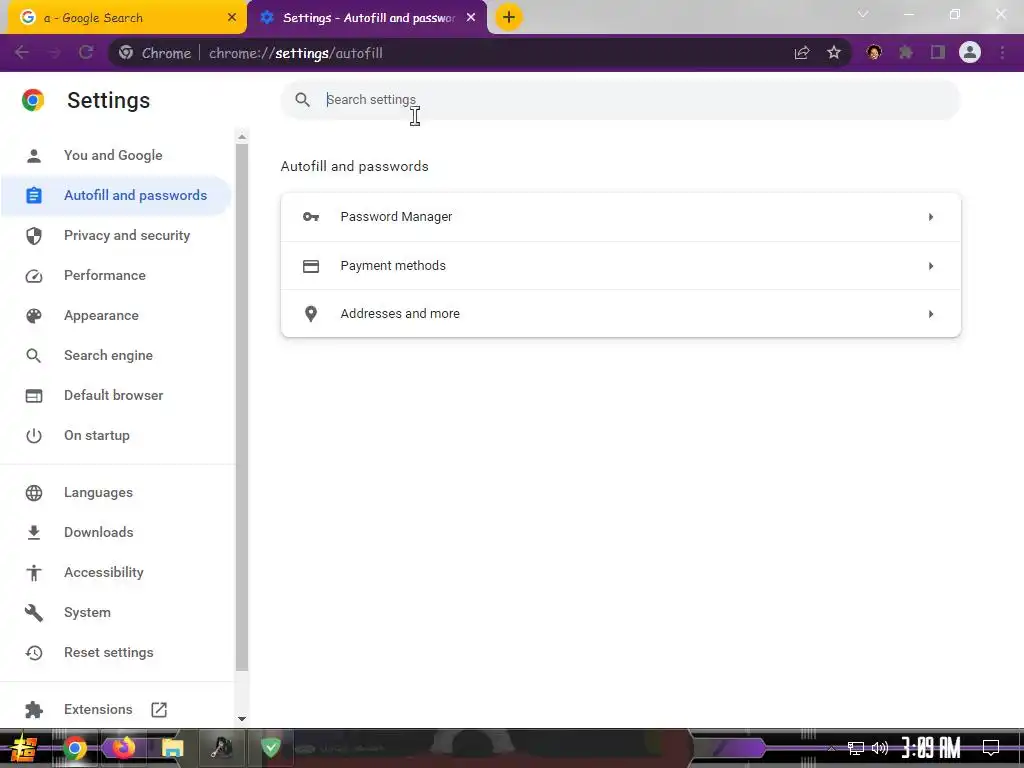
Task: Click the Payment methods row
Action: [x=620, y=266]
